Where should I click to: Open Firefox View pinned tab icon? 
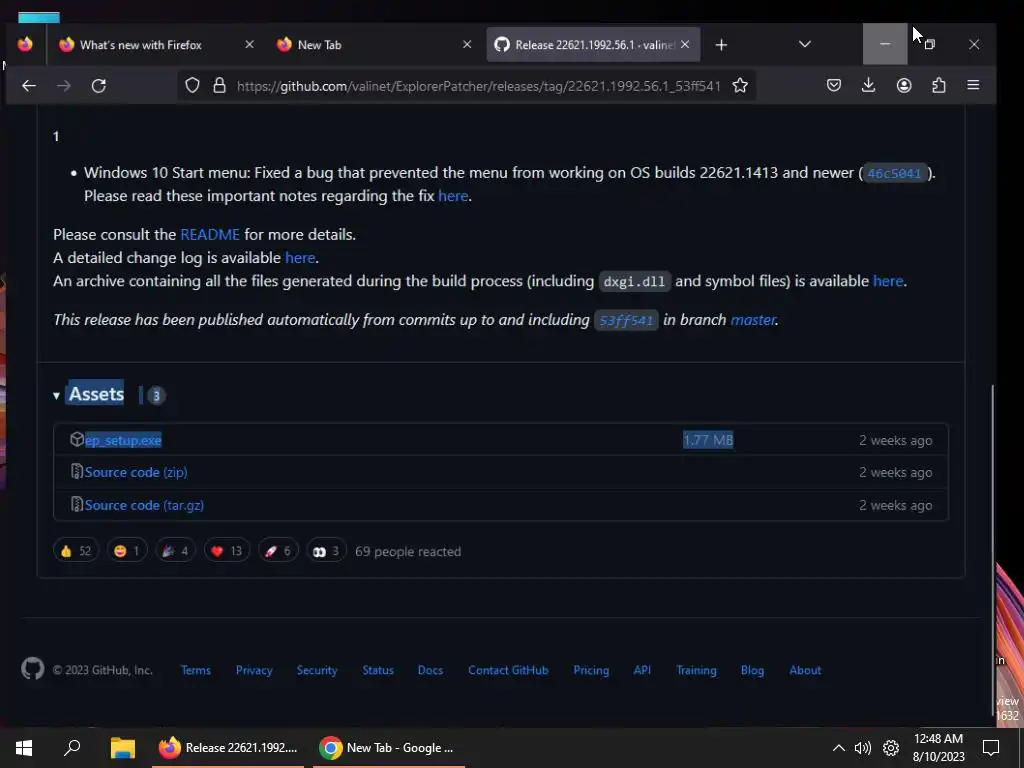point(25,44)
